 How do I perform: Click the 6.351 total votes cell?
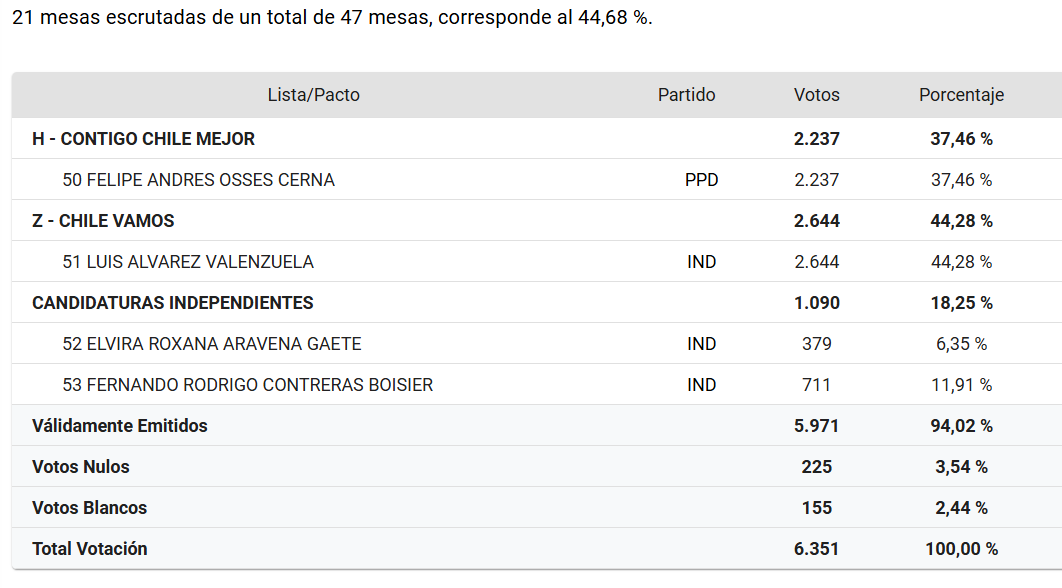816,549
